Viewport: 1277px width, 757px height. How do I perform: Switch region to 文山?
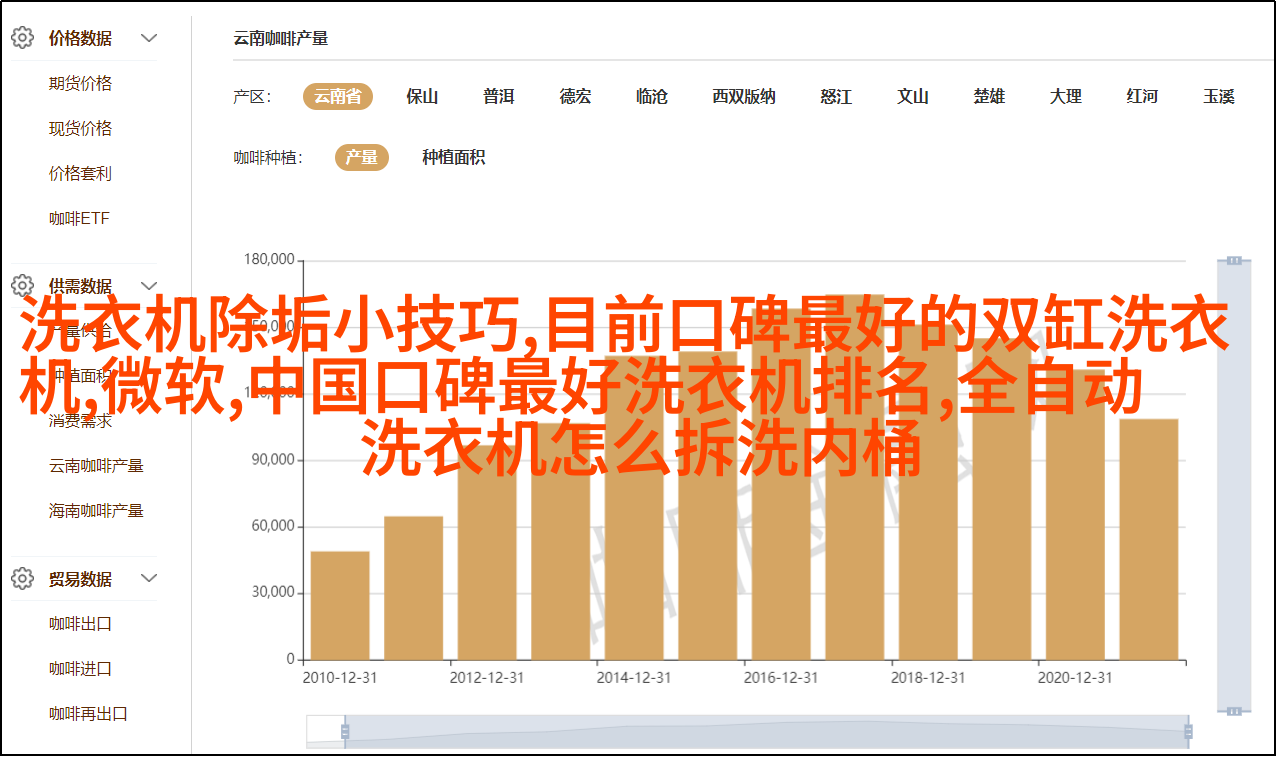pos(913,97)
